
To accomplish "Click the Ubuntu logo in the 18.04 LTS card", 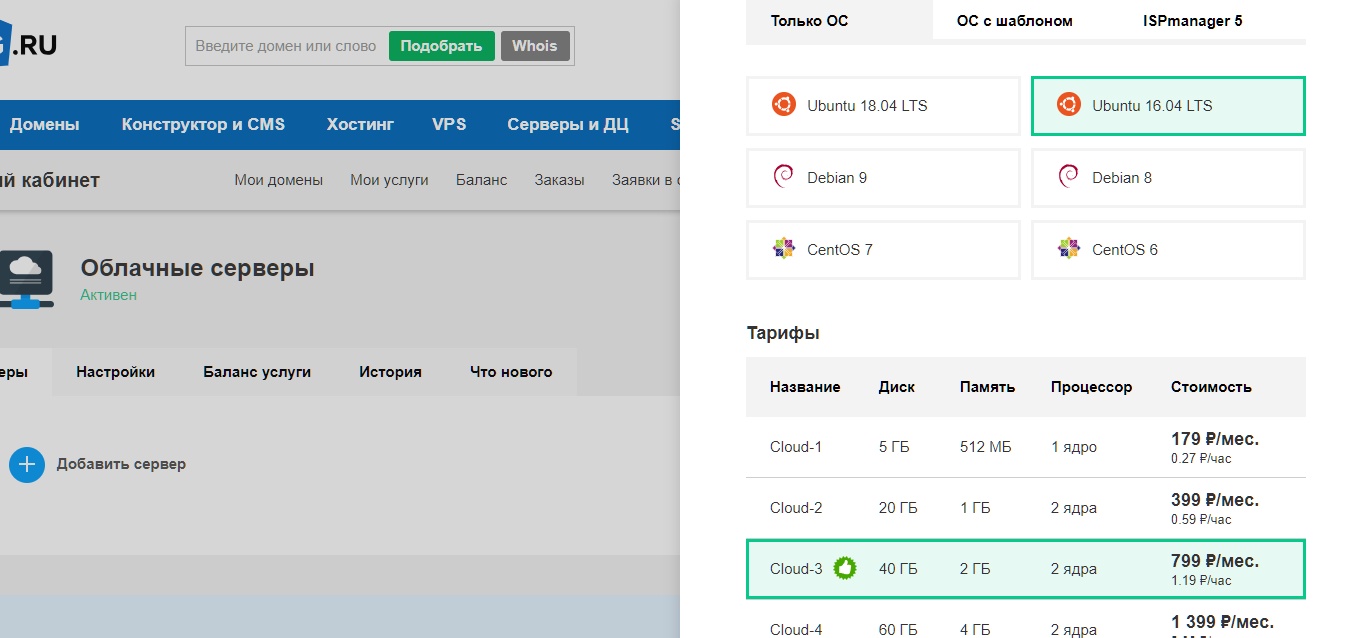I will pos(783,104).
